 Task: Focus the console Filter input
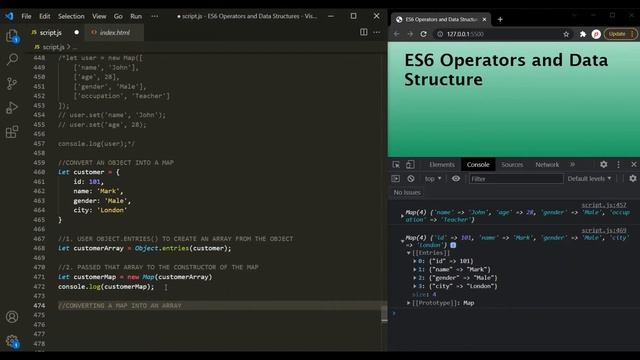point(516,179)
